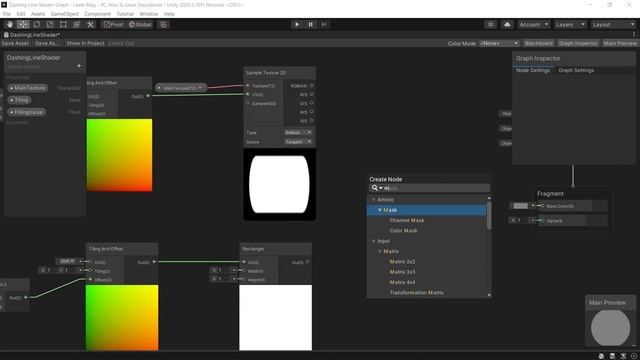Image resolution: width=640 pixels, height=360 pixels.
Task: Open the UV0 channel dropdown on Tiling And Offset
Action: [x=67, y=261]
